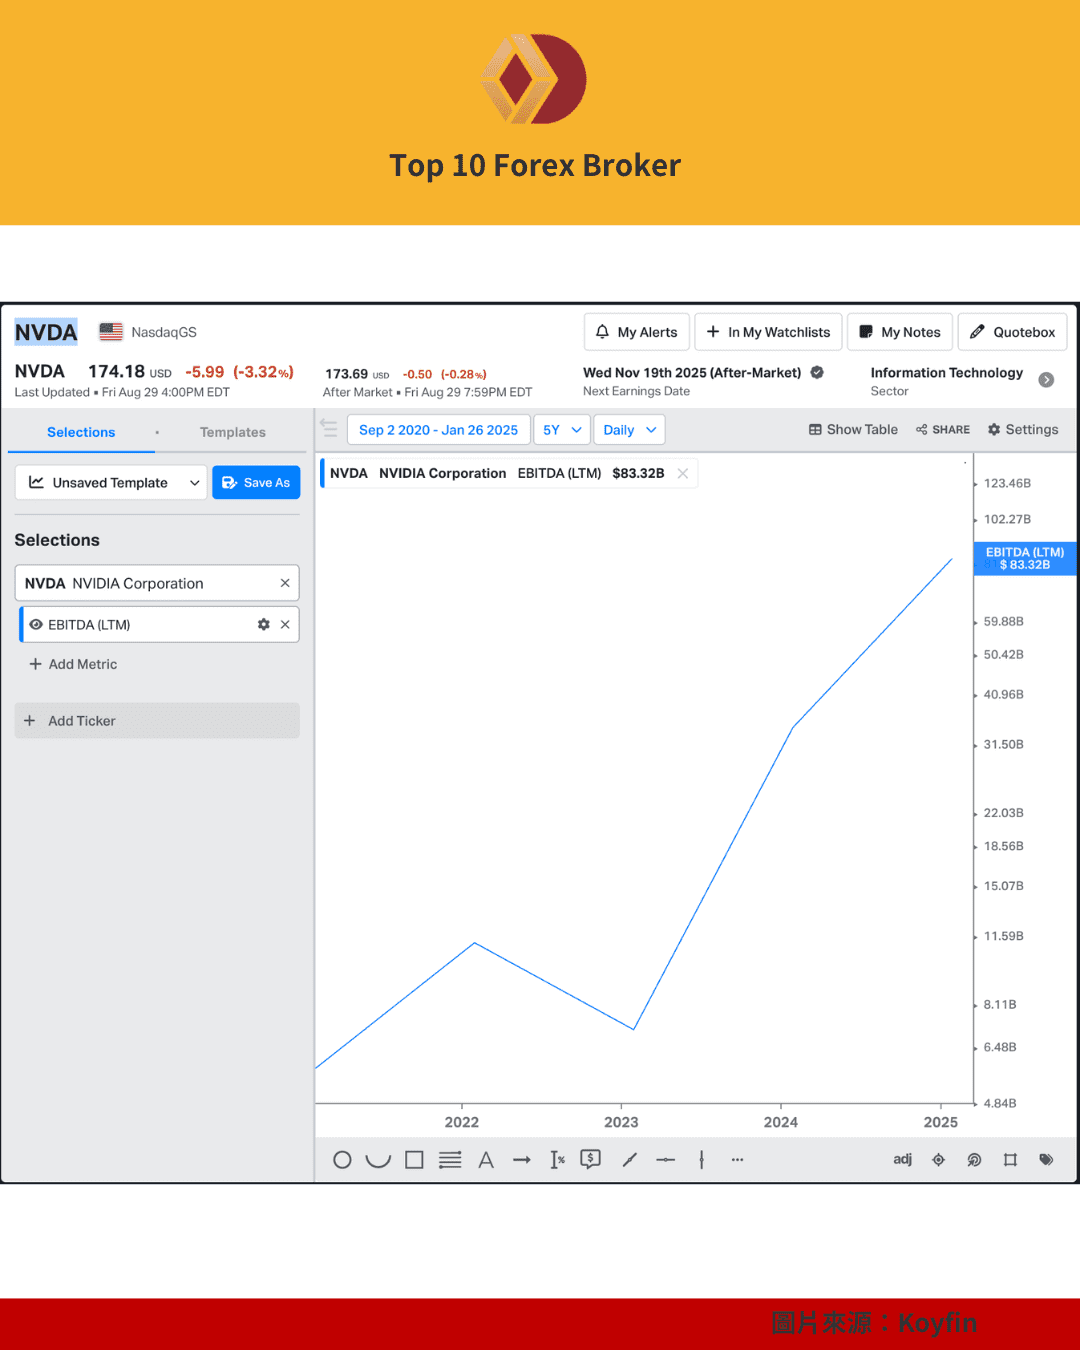Click the EBITDA (LTM) blue value label
1080x1350 pixels.
(x=1024, y=559)
